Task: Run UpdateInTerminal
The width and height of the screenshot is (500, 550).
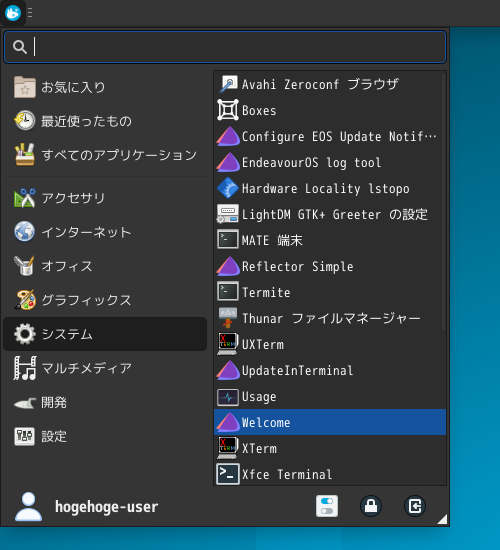Action: click(x=330, y=370)
